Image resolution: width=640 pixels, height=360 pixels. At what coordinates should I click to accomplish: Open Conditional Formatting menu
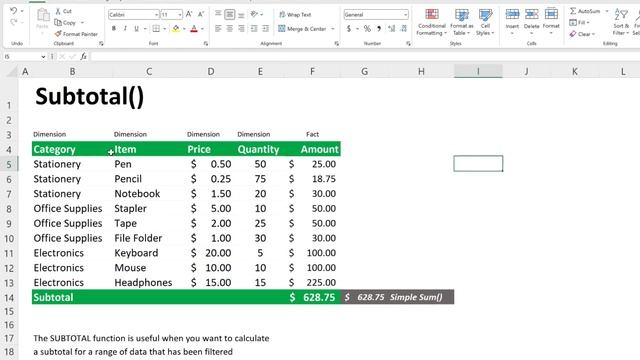432,22
